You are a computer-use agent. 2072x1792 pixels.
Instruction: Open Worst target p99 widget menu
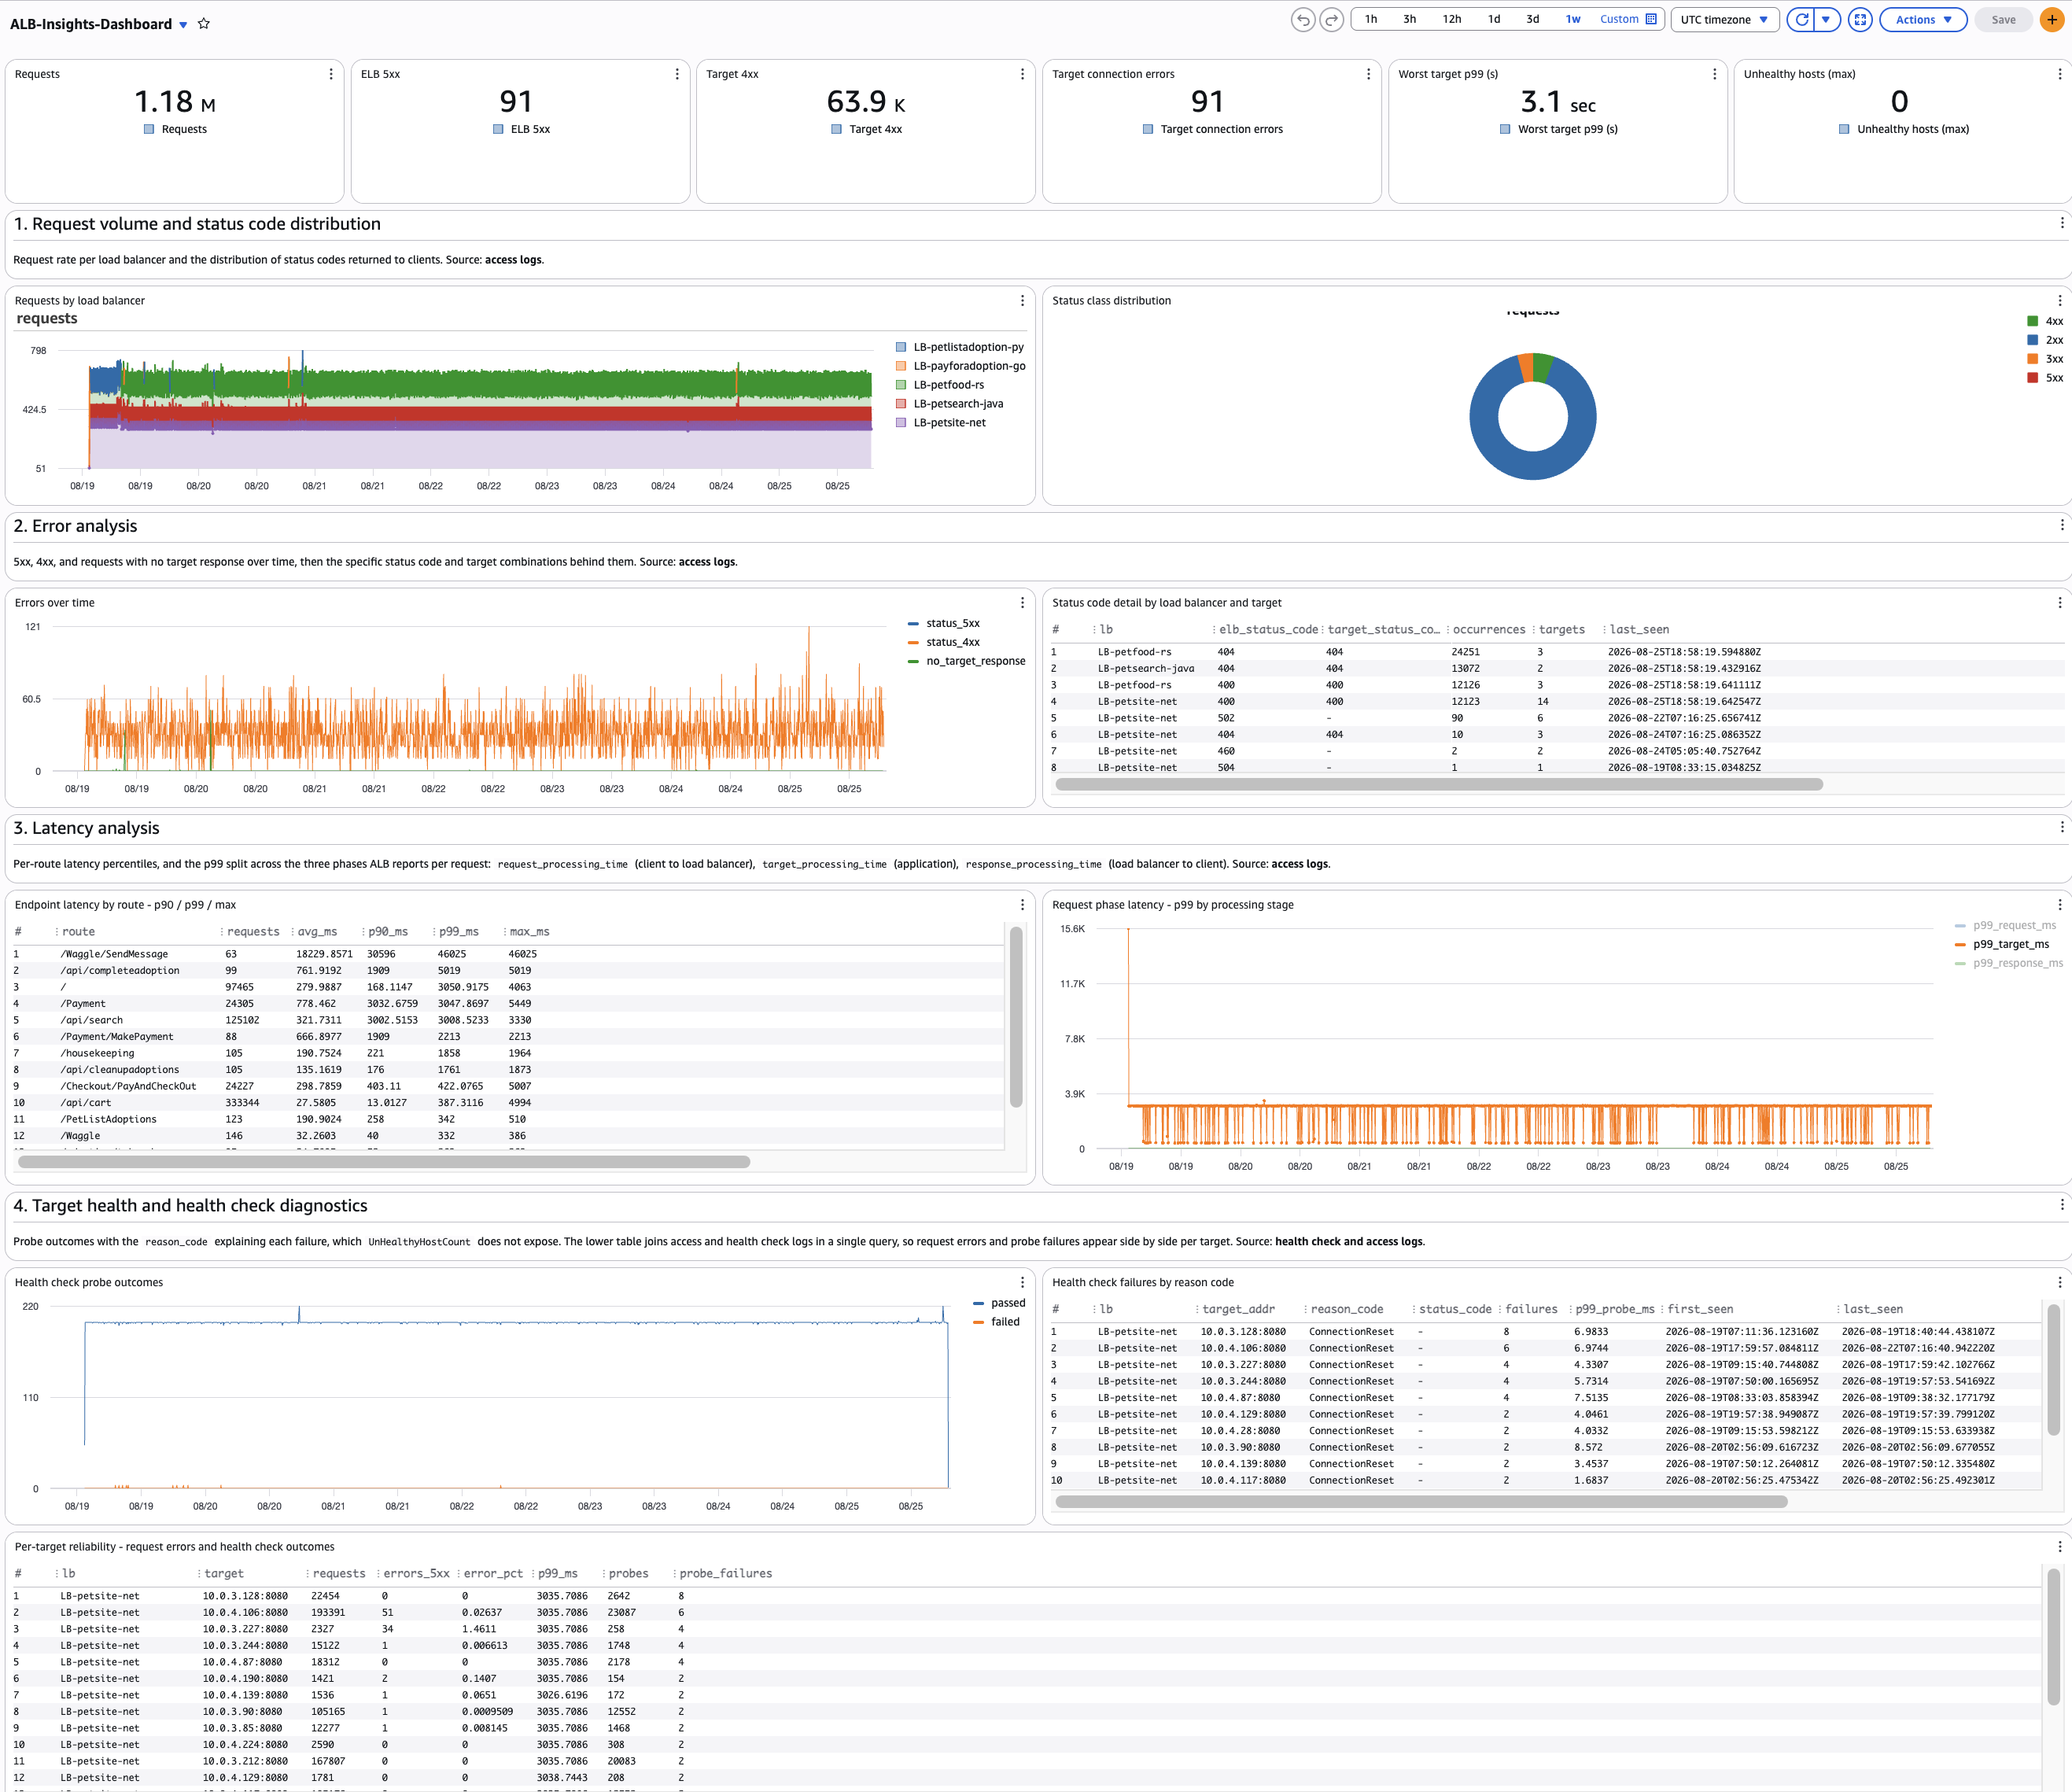(x=1714, y=74)
